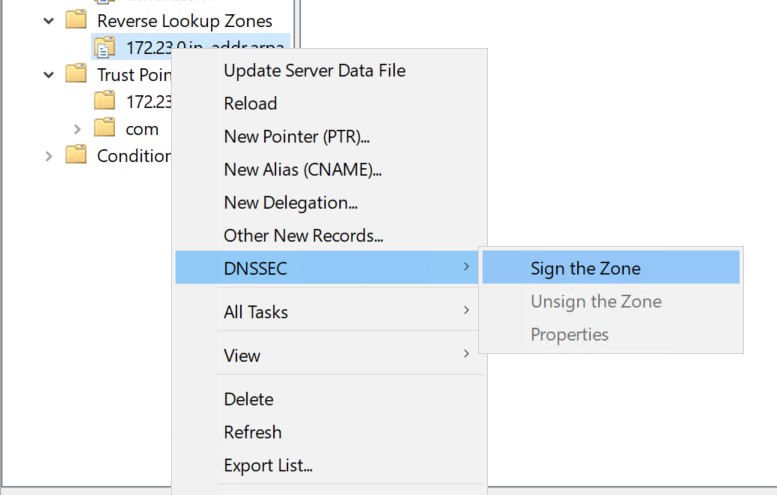Collapse the Trust Points tree node
The image size is (777, 495).
pos(49,75)
